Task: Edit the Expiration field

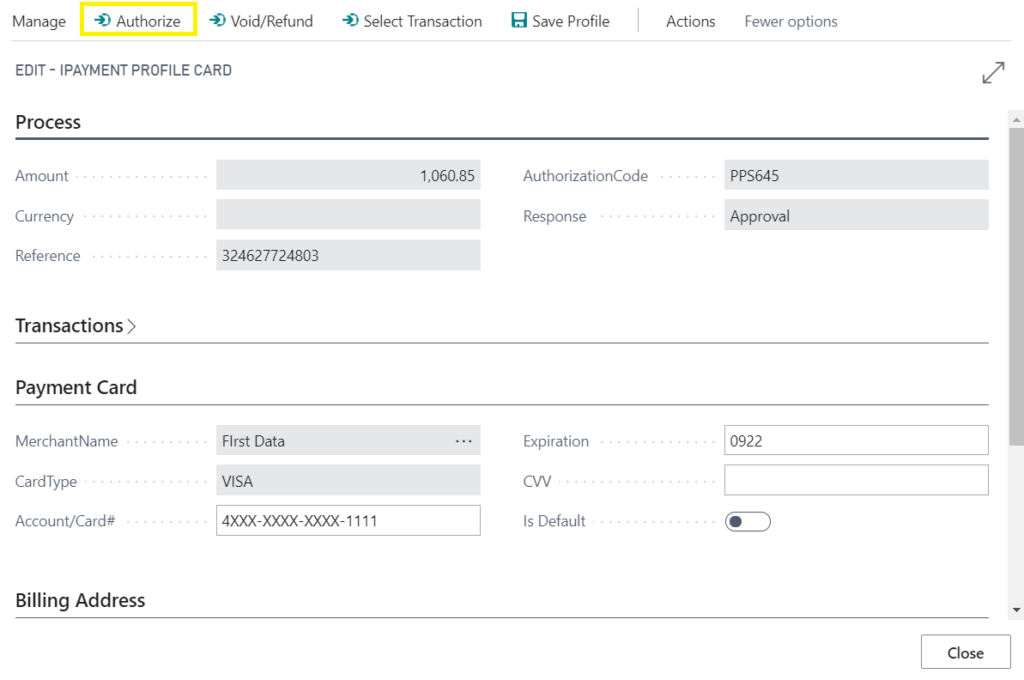Action: (x=855, y=440)
